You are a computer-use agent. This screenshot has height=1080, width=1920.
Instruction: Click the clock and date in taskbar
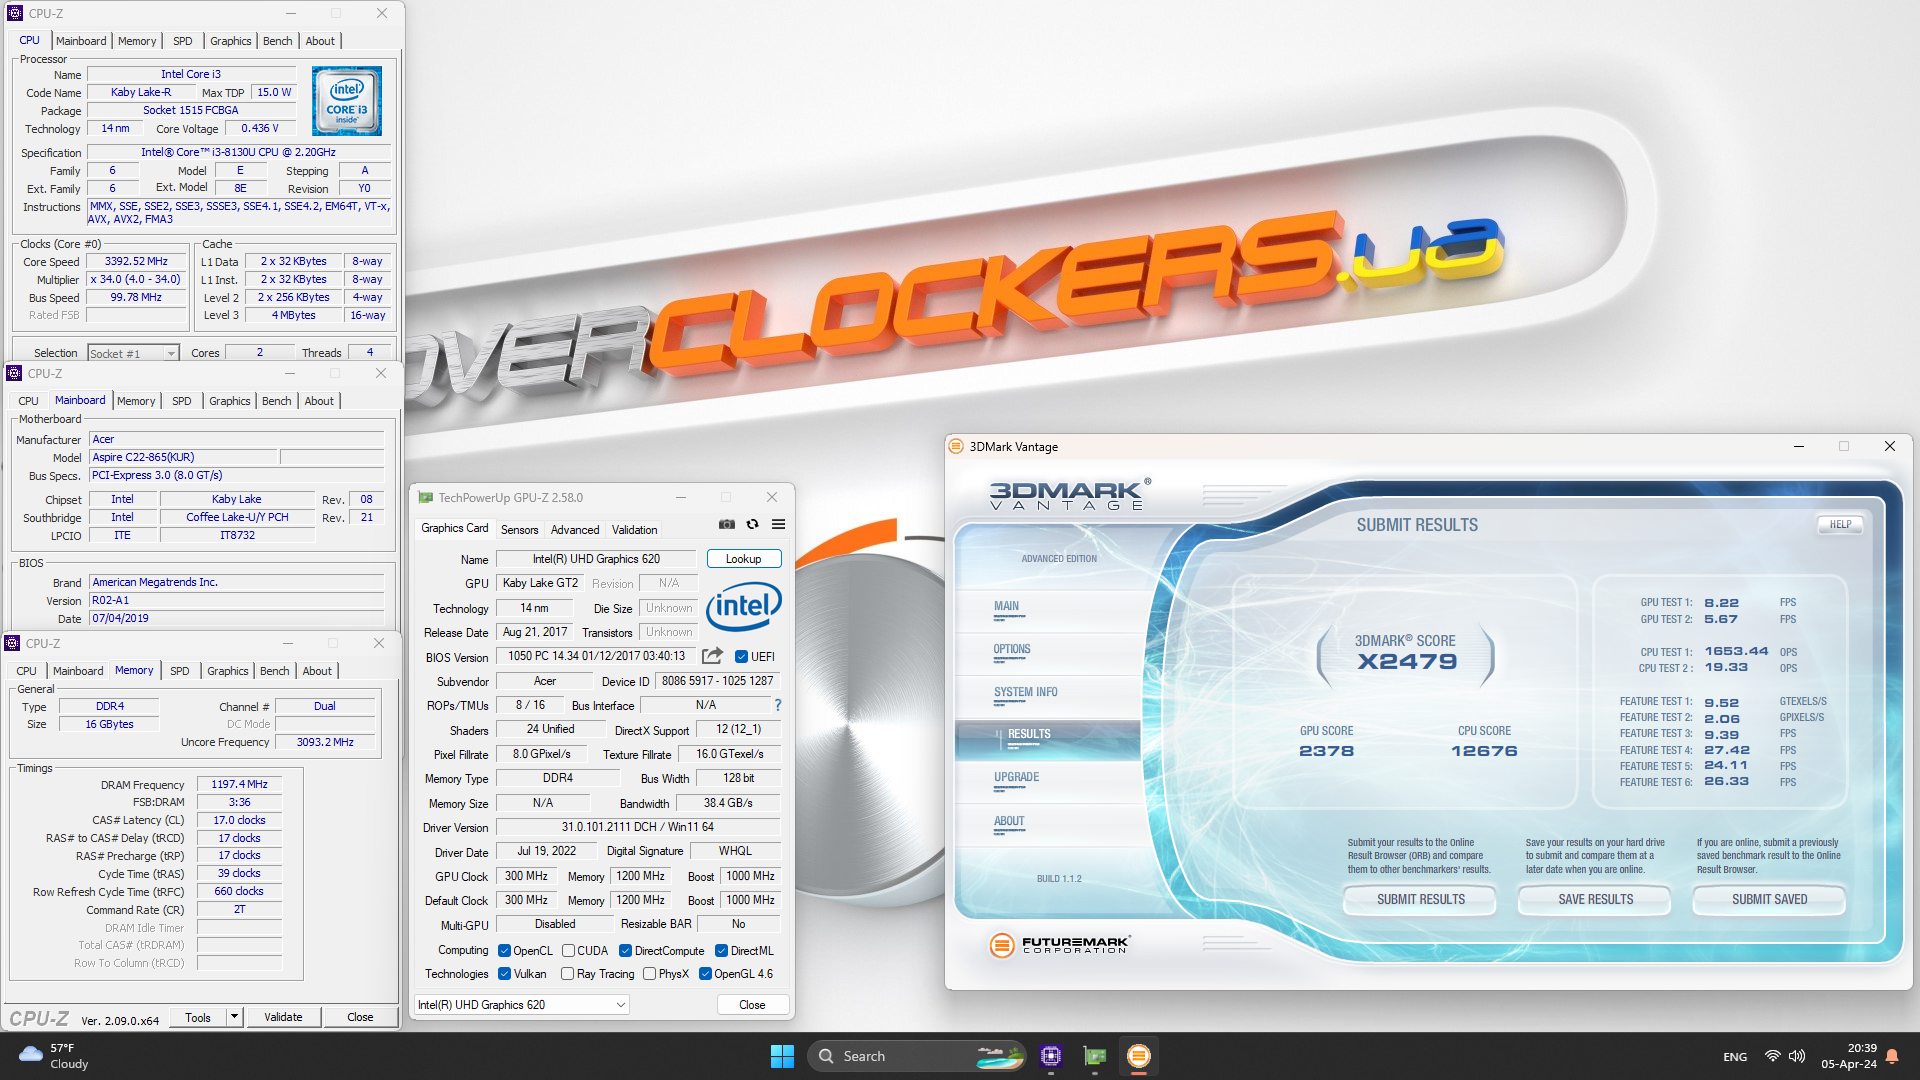coord(1848,1056)
